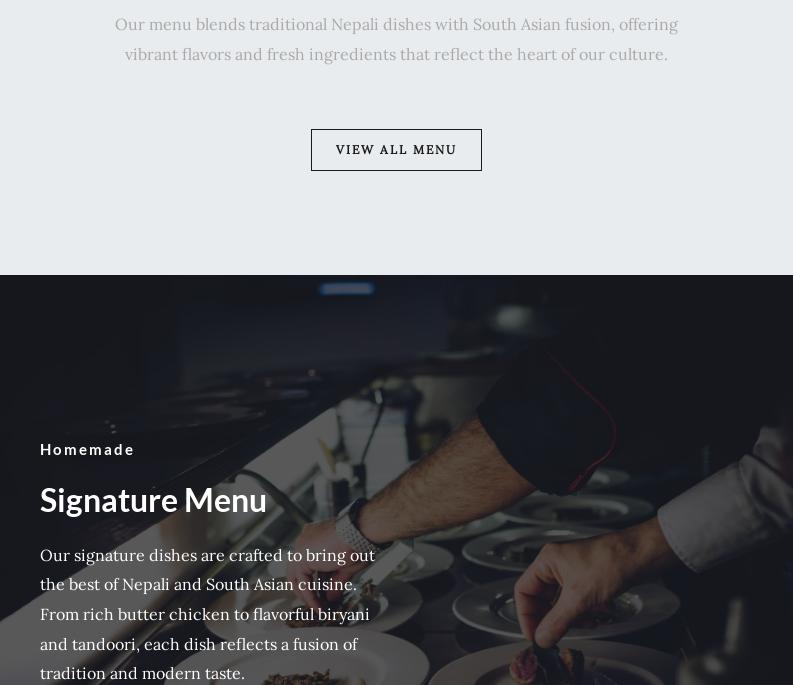Click 'Our signature dishes are crafted' text line
This screenshot has width=793, height=685.
(207, 555)
